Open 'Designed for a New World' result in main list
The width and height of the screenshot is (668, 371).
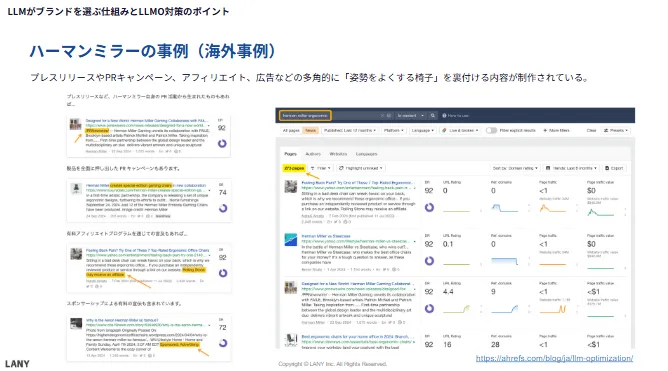356,284
